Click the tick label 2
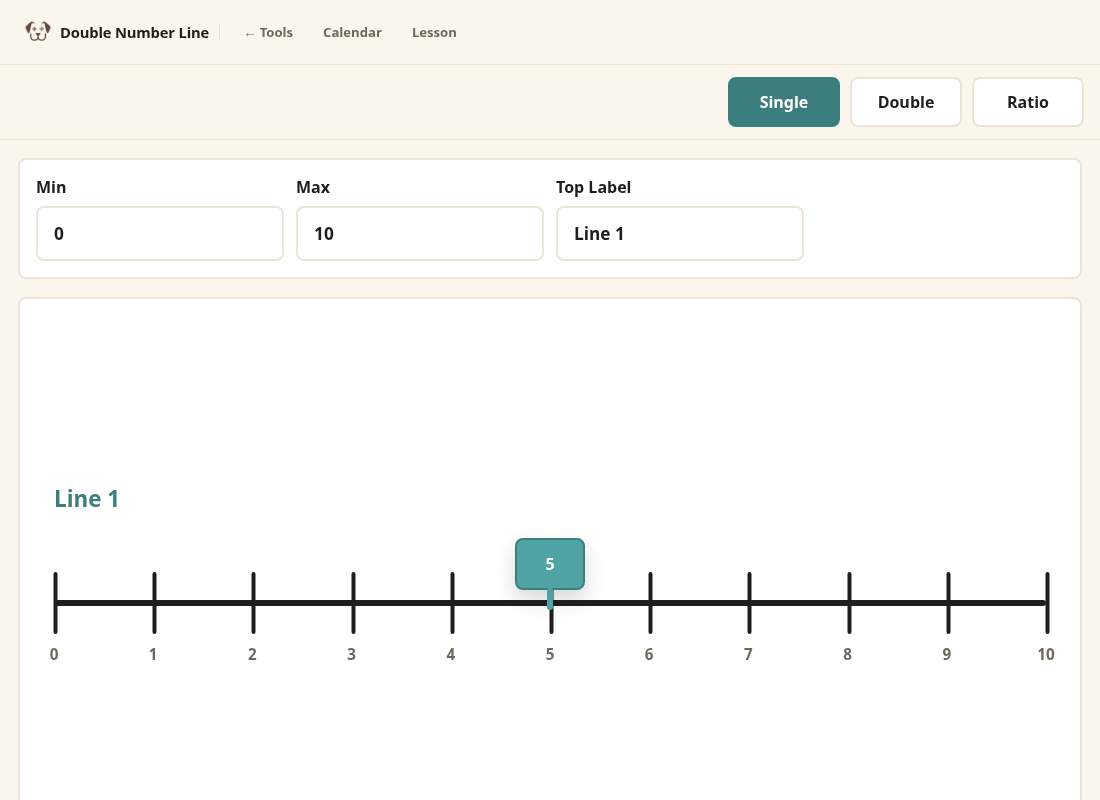 [253, 655]
